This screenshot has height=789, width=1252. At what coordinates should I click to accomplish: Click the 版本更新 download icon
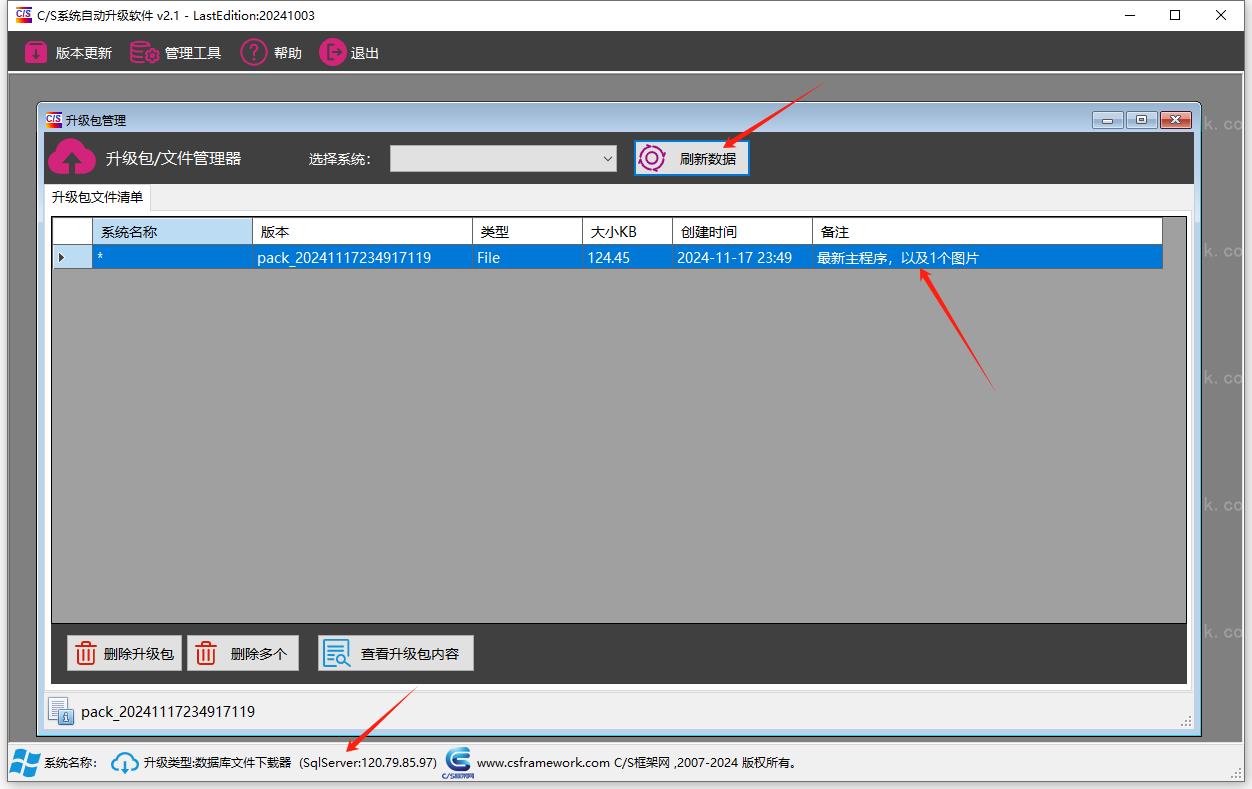pos(36,53)
